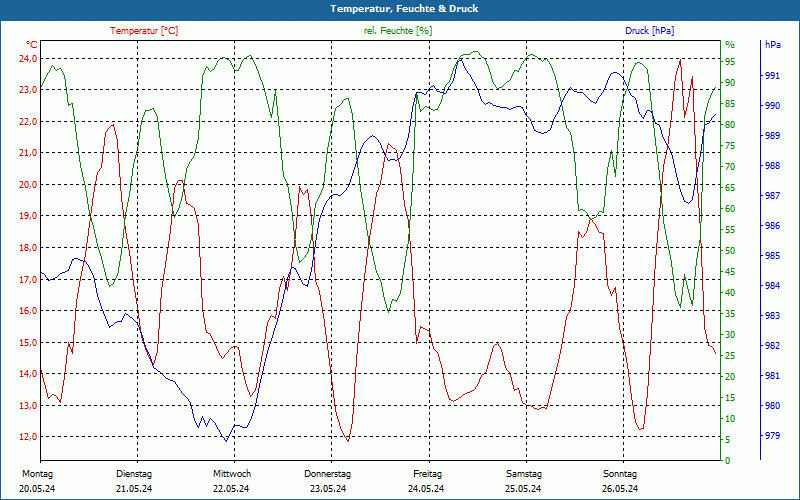This screenshot has width=800, height=500.
Task: Click the '%' unit label on humidity axis
Action: [x=730, y=45]
